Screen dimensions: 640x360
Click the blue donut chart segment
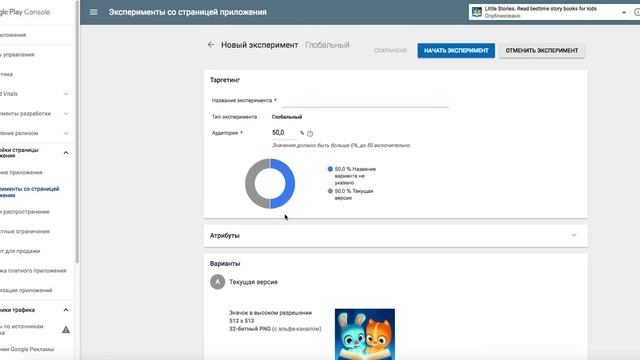pyautogui.click(x=289, y=184)
